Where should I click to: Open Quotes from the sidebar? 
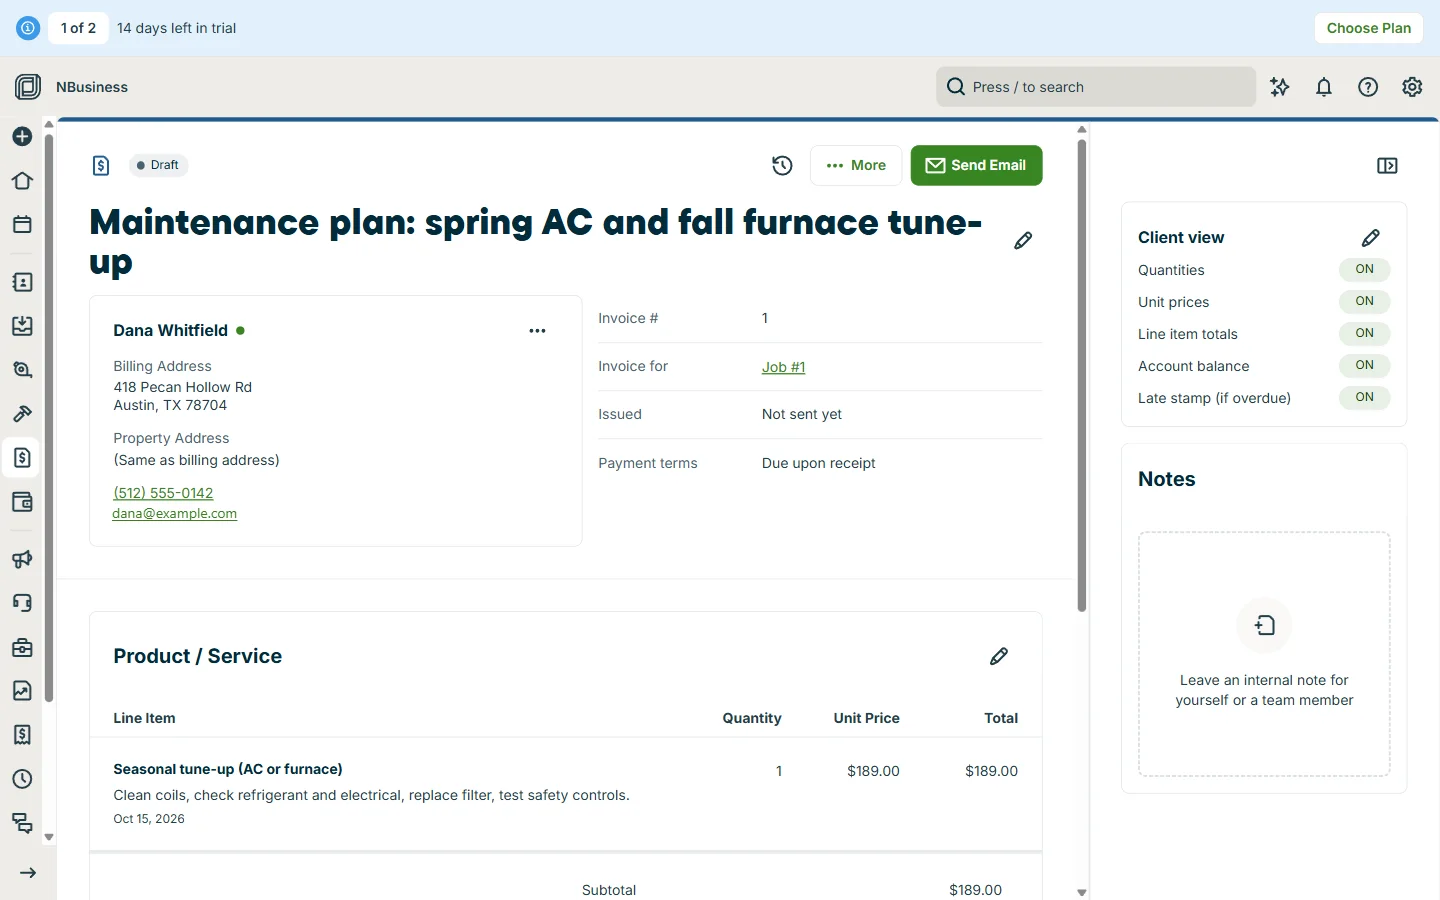22,370
